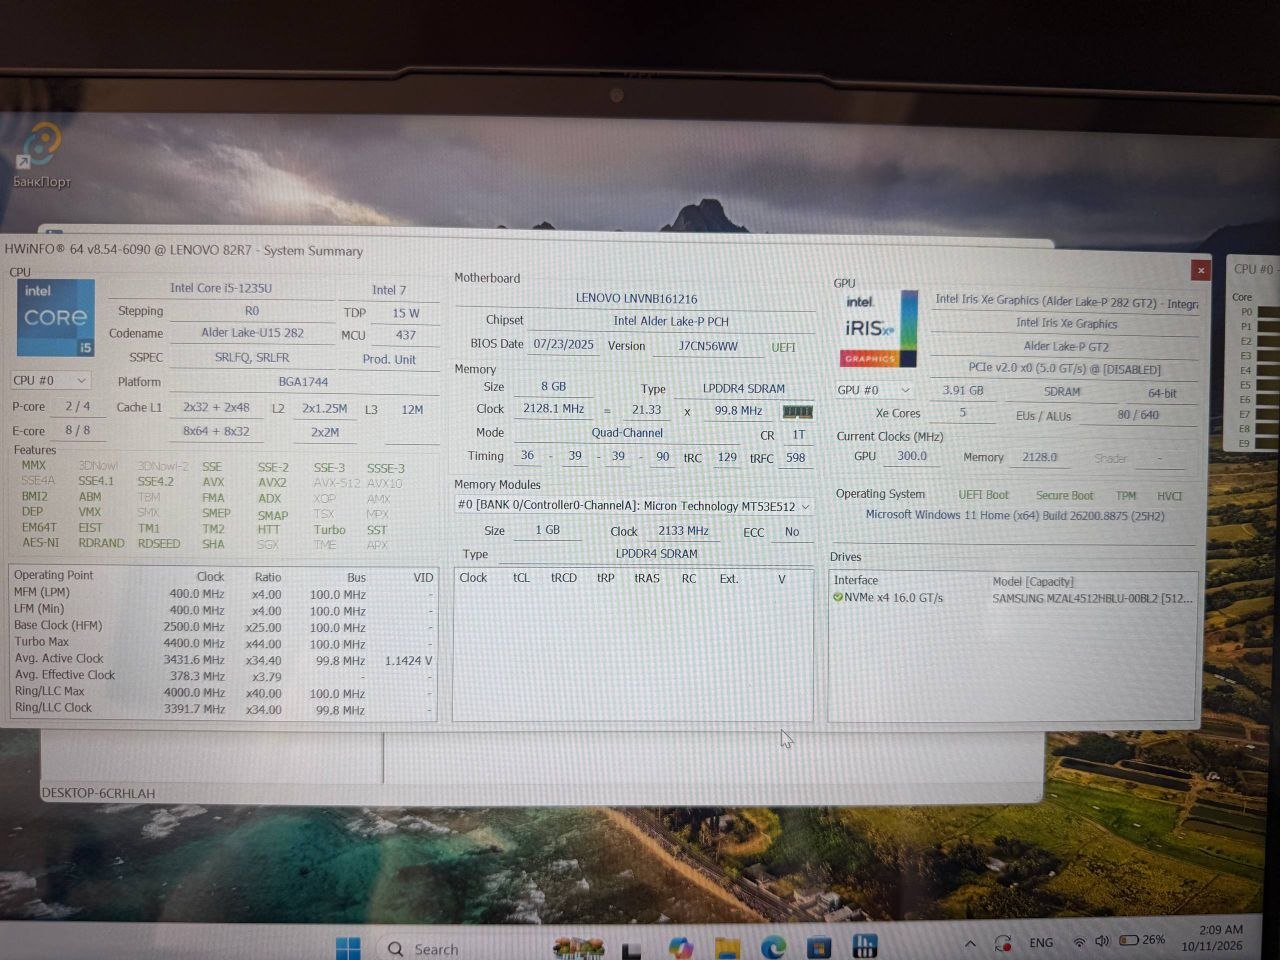
Task: Open the GPU #0 selector dropdown
Action: coord(875,390)
